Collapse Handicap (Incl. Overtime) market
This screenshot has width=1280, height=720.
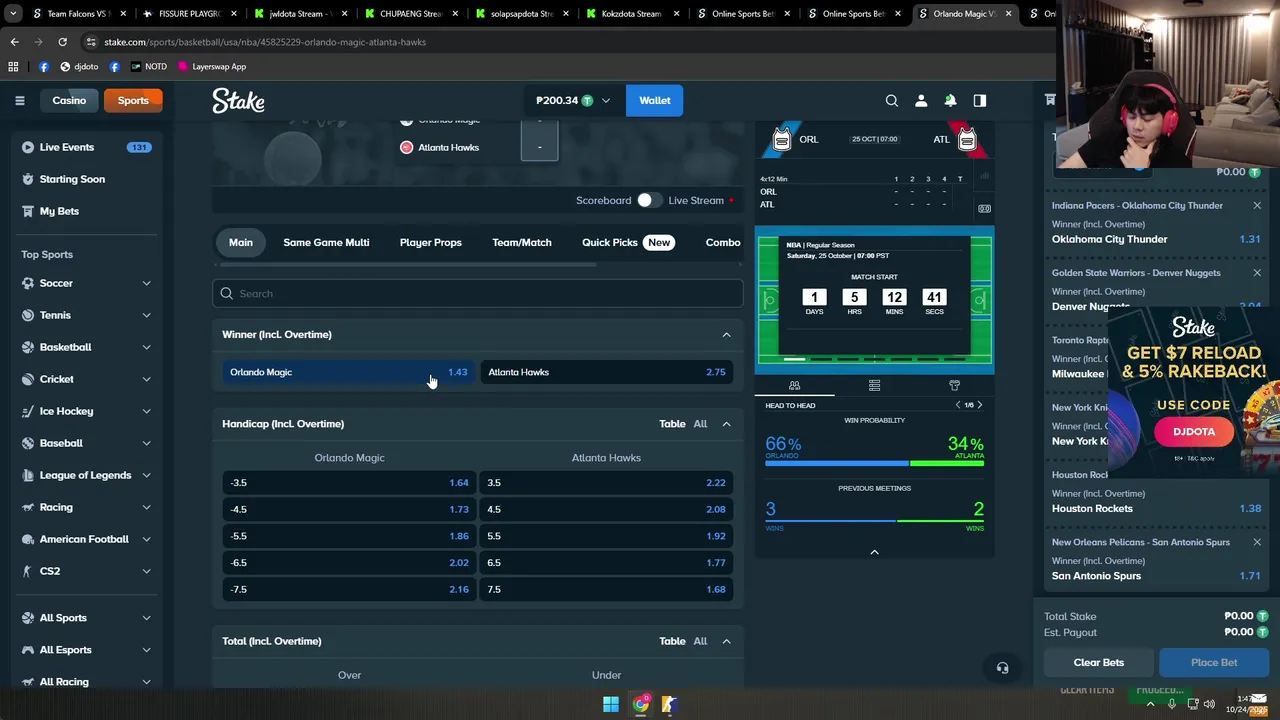pyautogui.click(x=726, y=424)
